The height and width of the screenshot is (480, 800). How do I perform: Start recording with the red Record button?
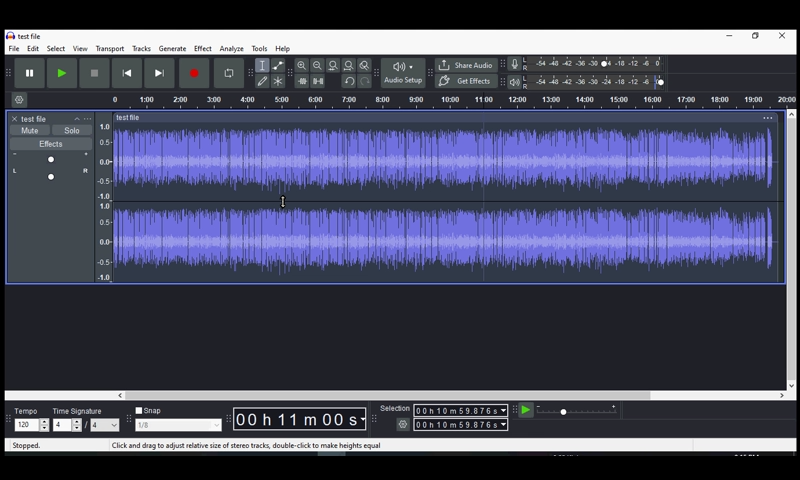[194, 73]
